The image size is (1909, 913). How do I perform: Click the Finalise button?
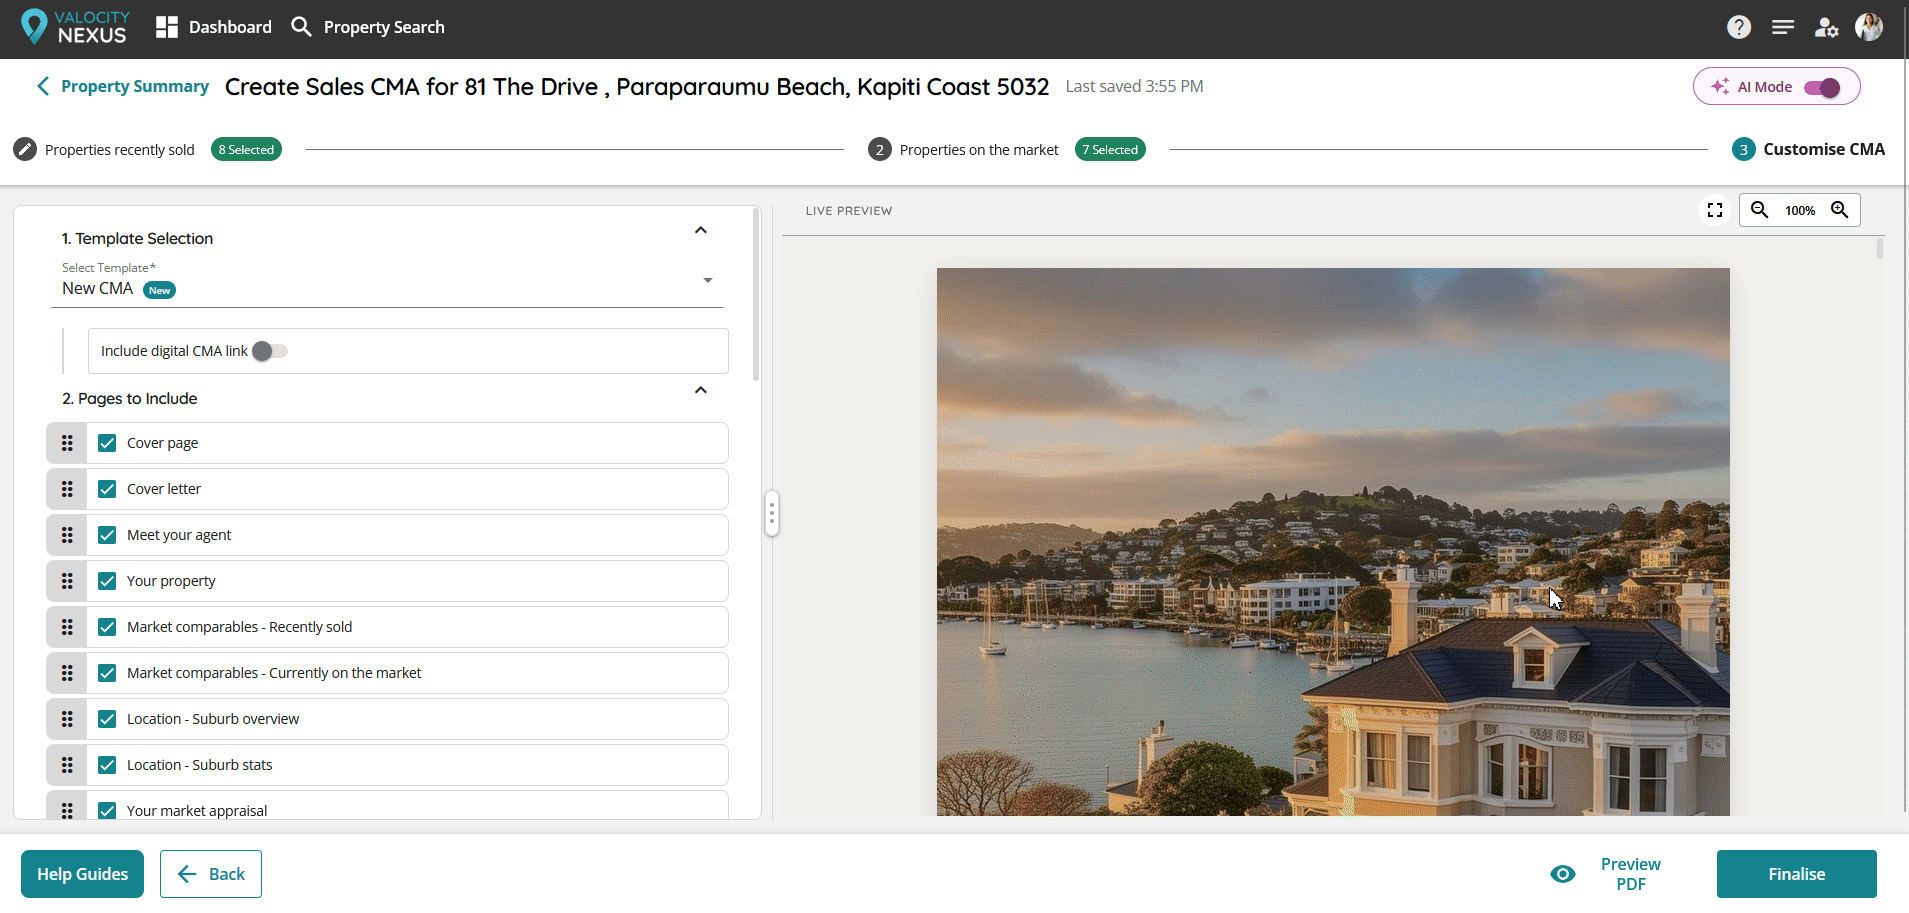(1797, 874)
